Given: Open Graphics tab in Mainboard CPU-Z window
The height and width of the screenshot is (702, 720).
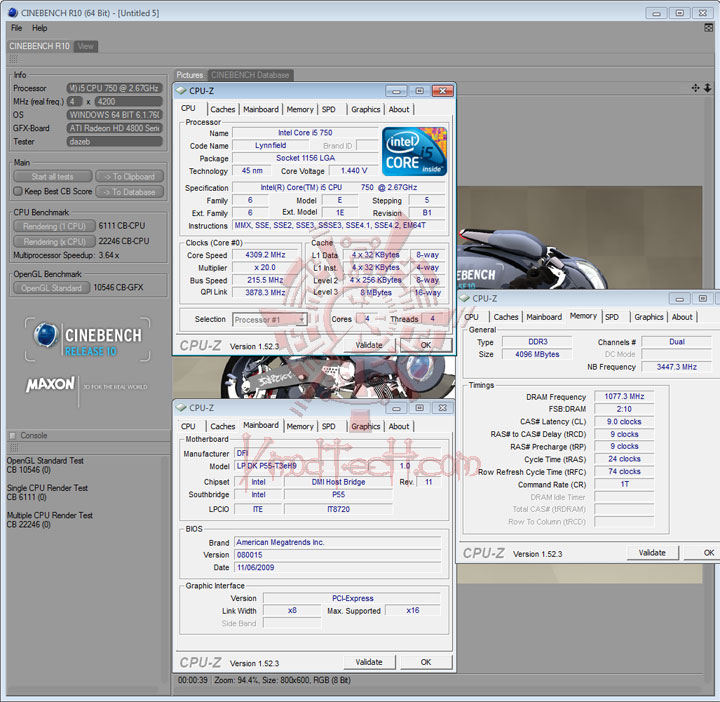Looking at the screenshot, I should 366,427.
